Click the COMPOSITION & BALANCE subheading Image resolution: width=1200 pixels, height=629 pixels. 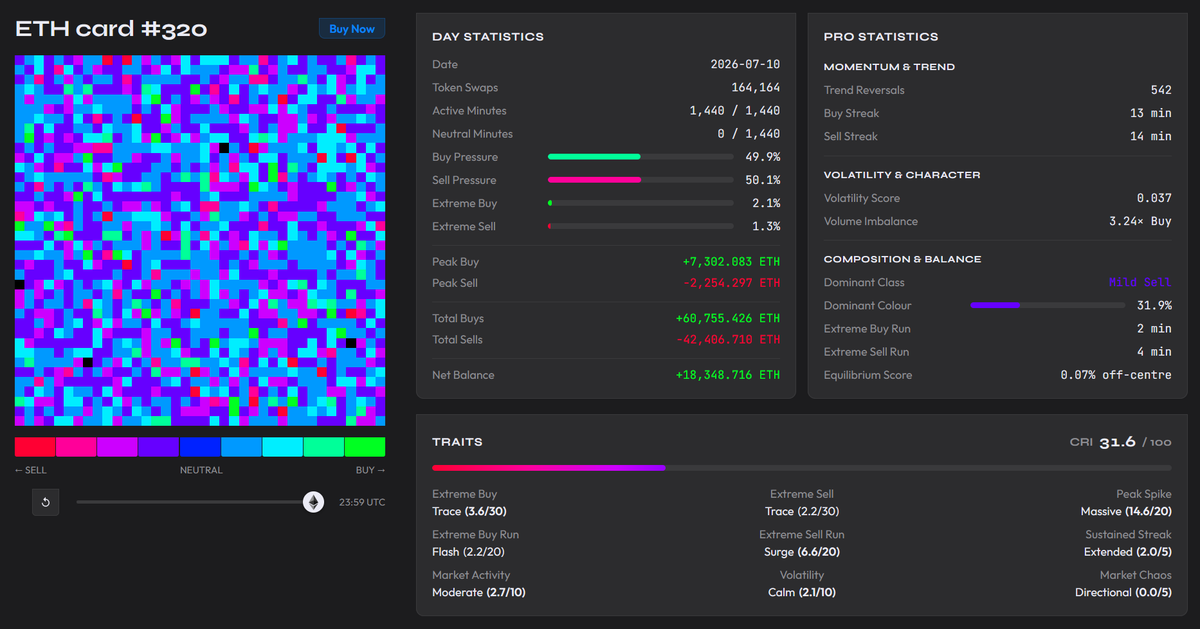902,259
